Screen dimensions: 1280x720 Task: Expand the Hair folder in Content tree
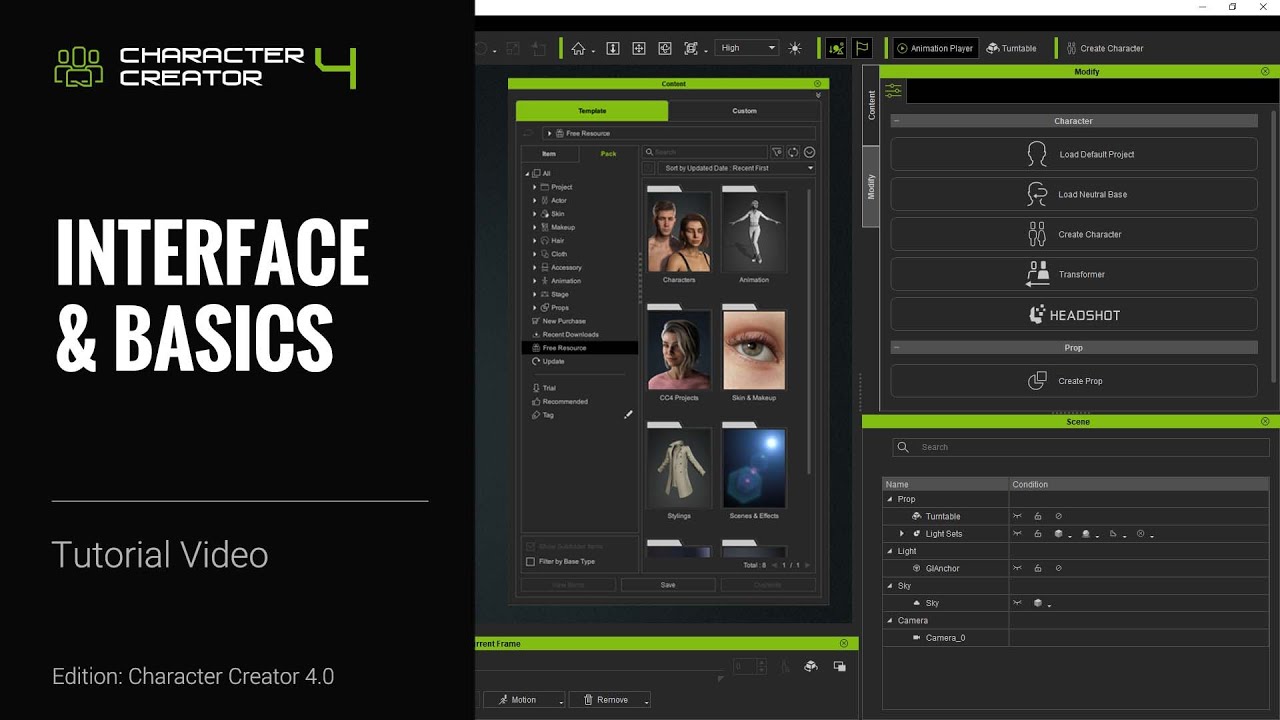[x=535, y=241]
